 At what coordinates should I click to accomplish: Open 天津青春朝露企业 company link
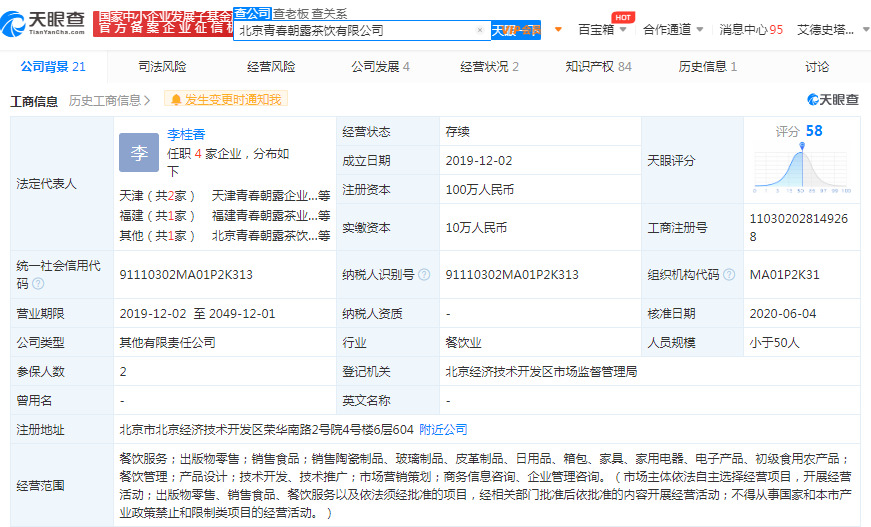(x=271, y=195)
